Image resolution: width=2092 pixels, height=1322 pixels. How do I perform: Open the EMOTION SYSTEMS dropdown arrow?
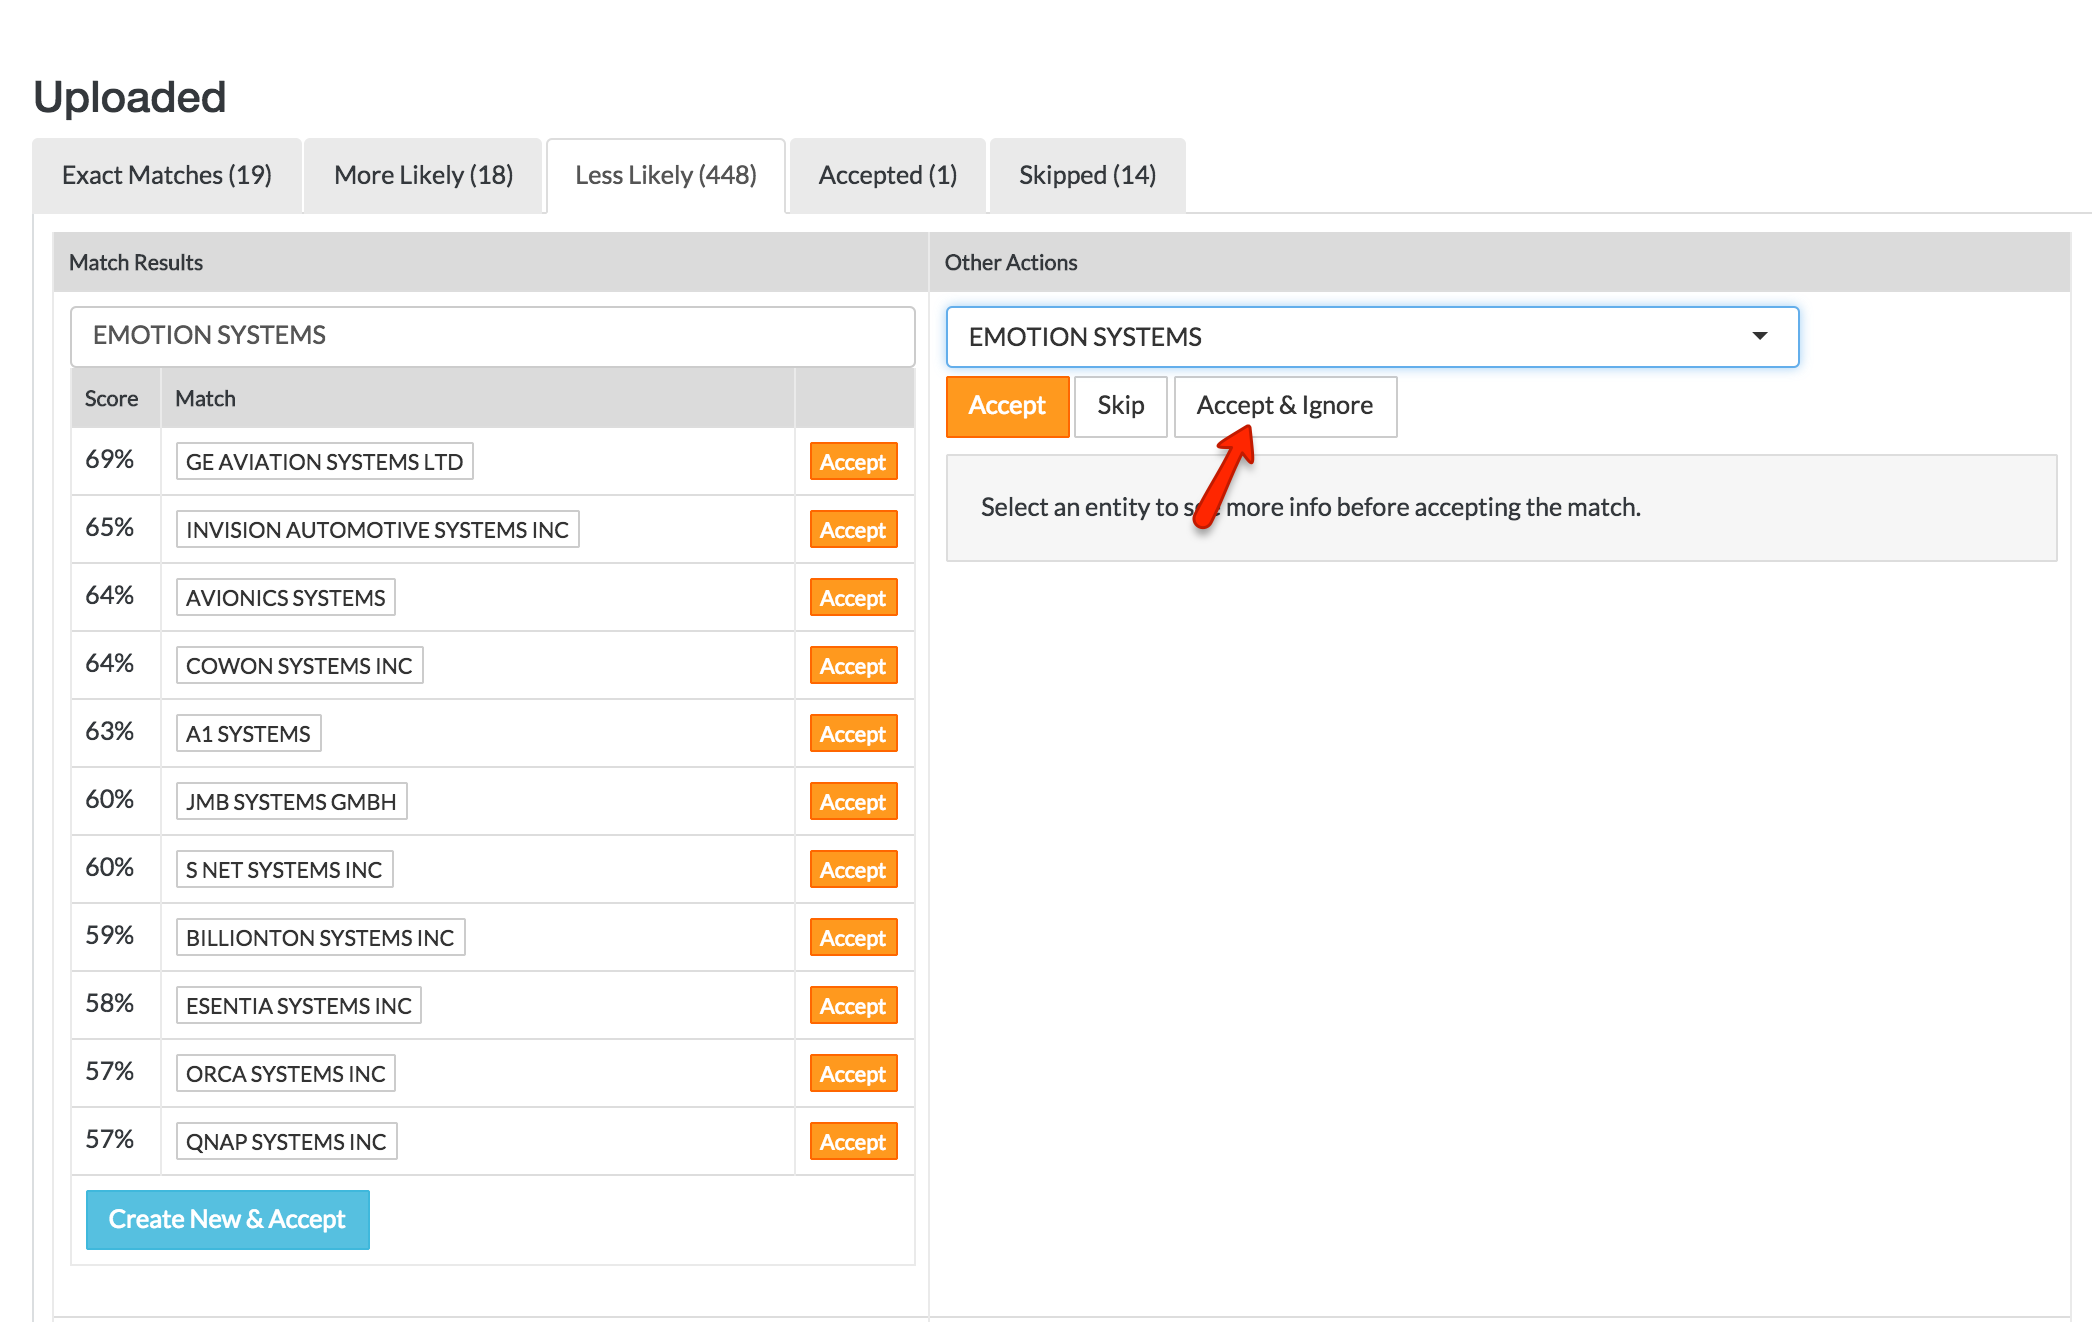[1759, 336]
